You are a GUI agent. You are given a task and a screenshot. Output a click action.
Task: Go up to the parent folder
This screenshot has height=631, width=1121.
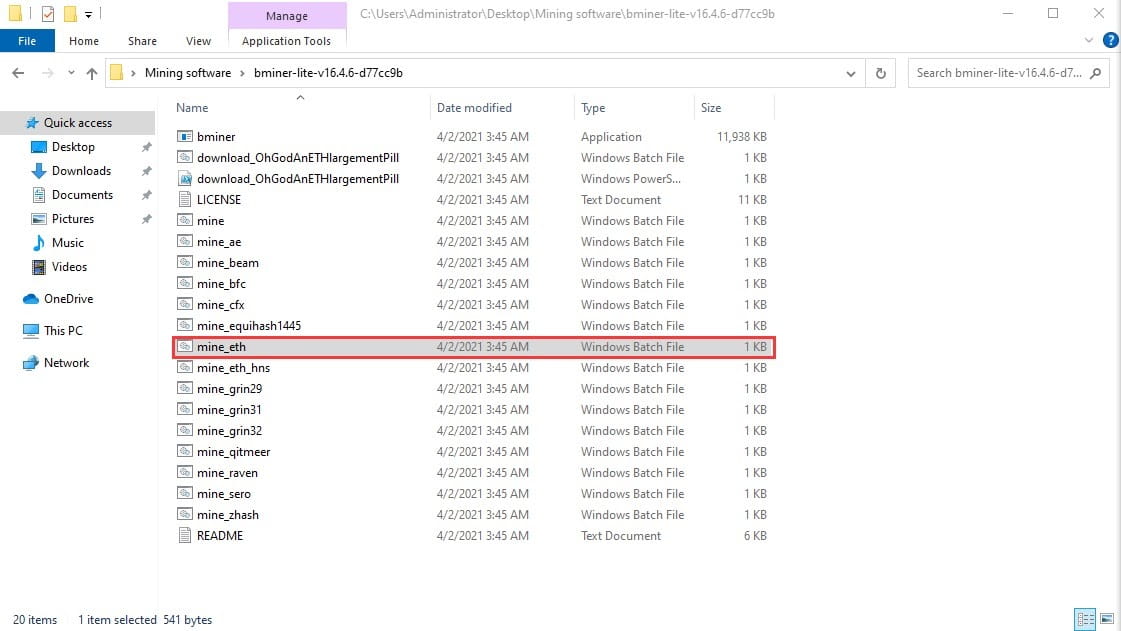pos(91,72)
